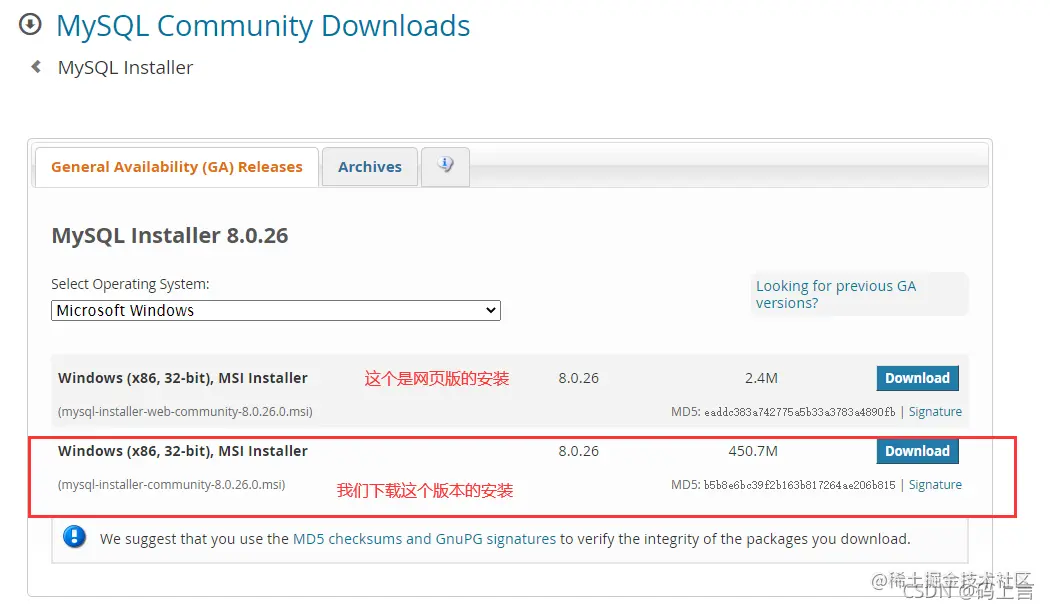Click filename mysql-installer-web-community-8.0.26.0.msi
The width and height of the screenshot is (1050, 609).
[185, 411]
